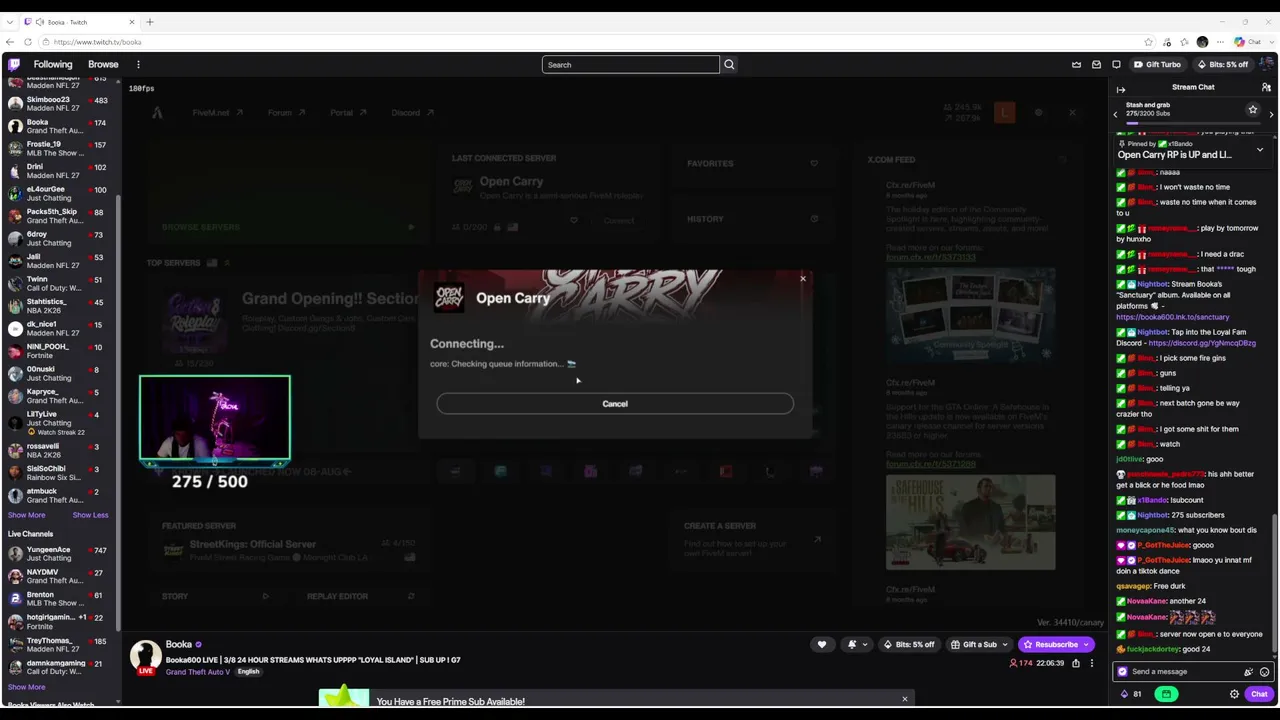
Task: Open the Whispers speech-bubble icon
Action: pos(1116,65)
